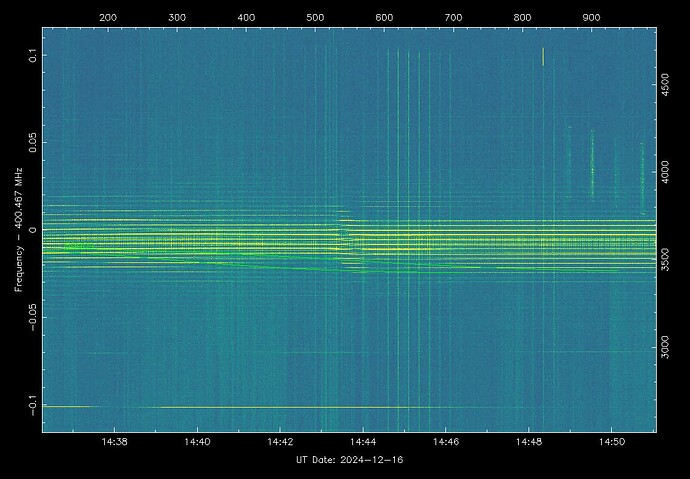Click the top axis label 900
690x479 pixels.
pyautogui.click(x=591, y=18)
